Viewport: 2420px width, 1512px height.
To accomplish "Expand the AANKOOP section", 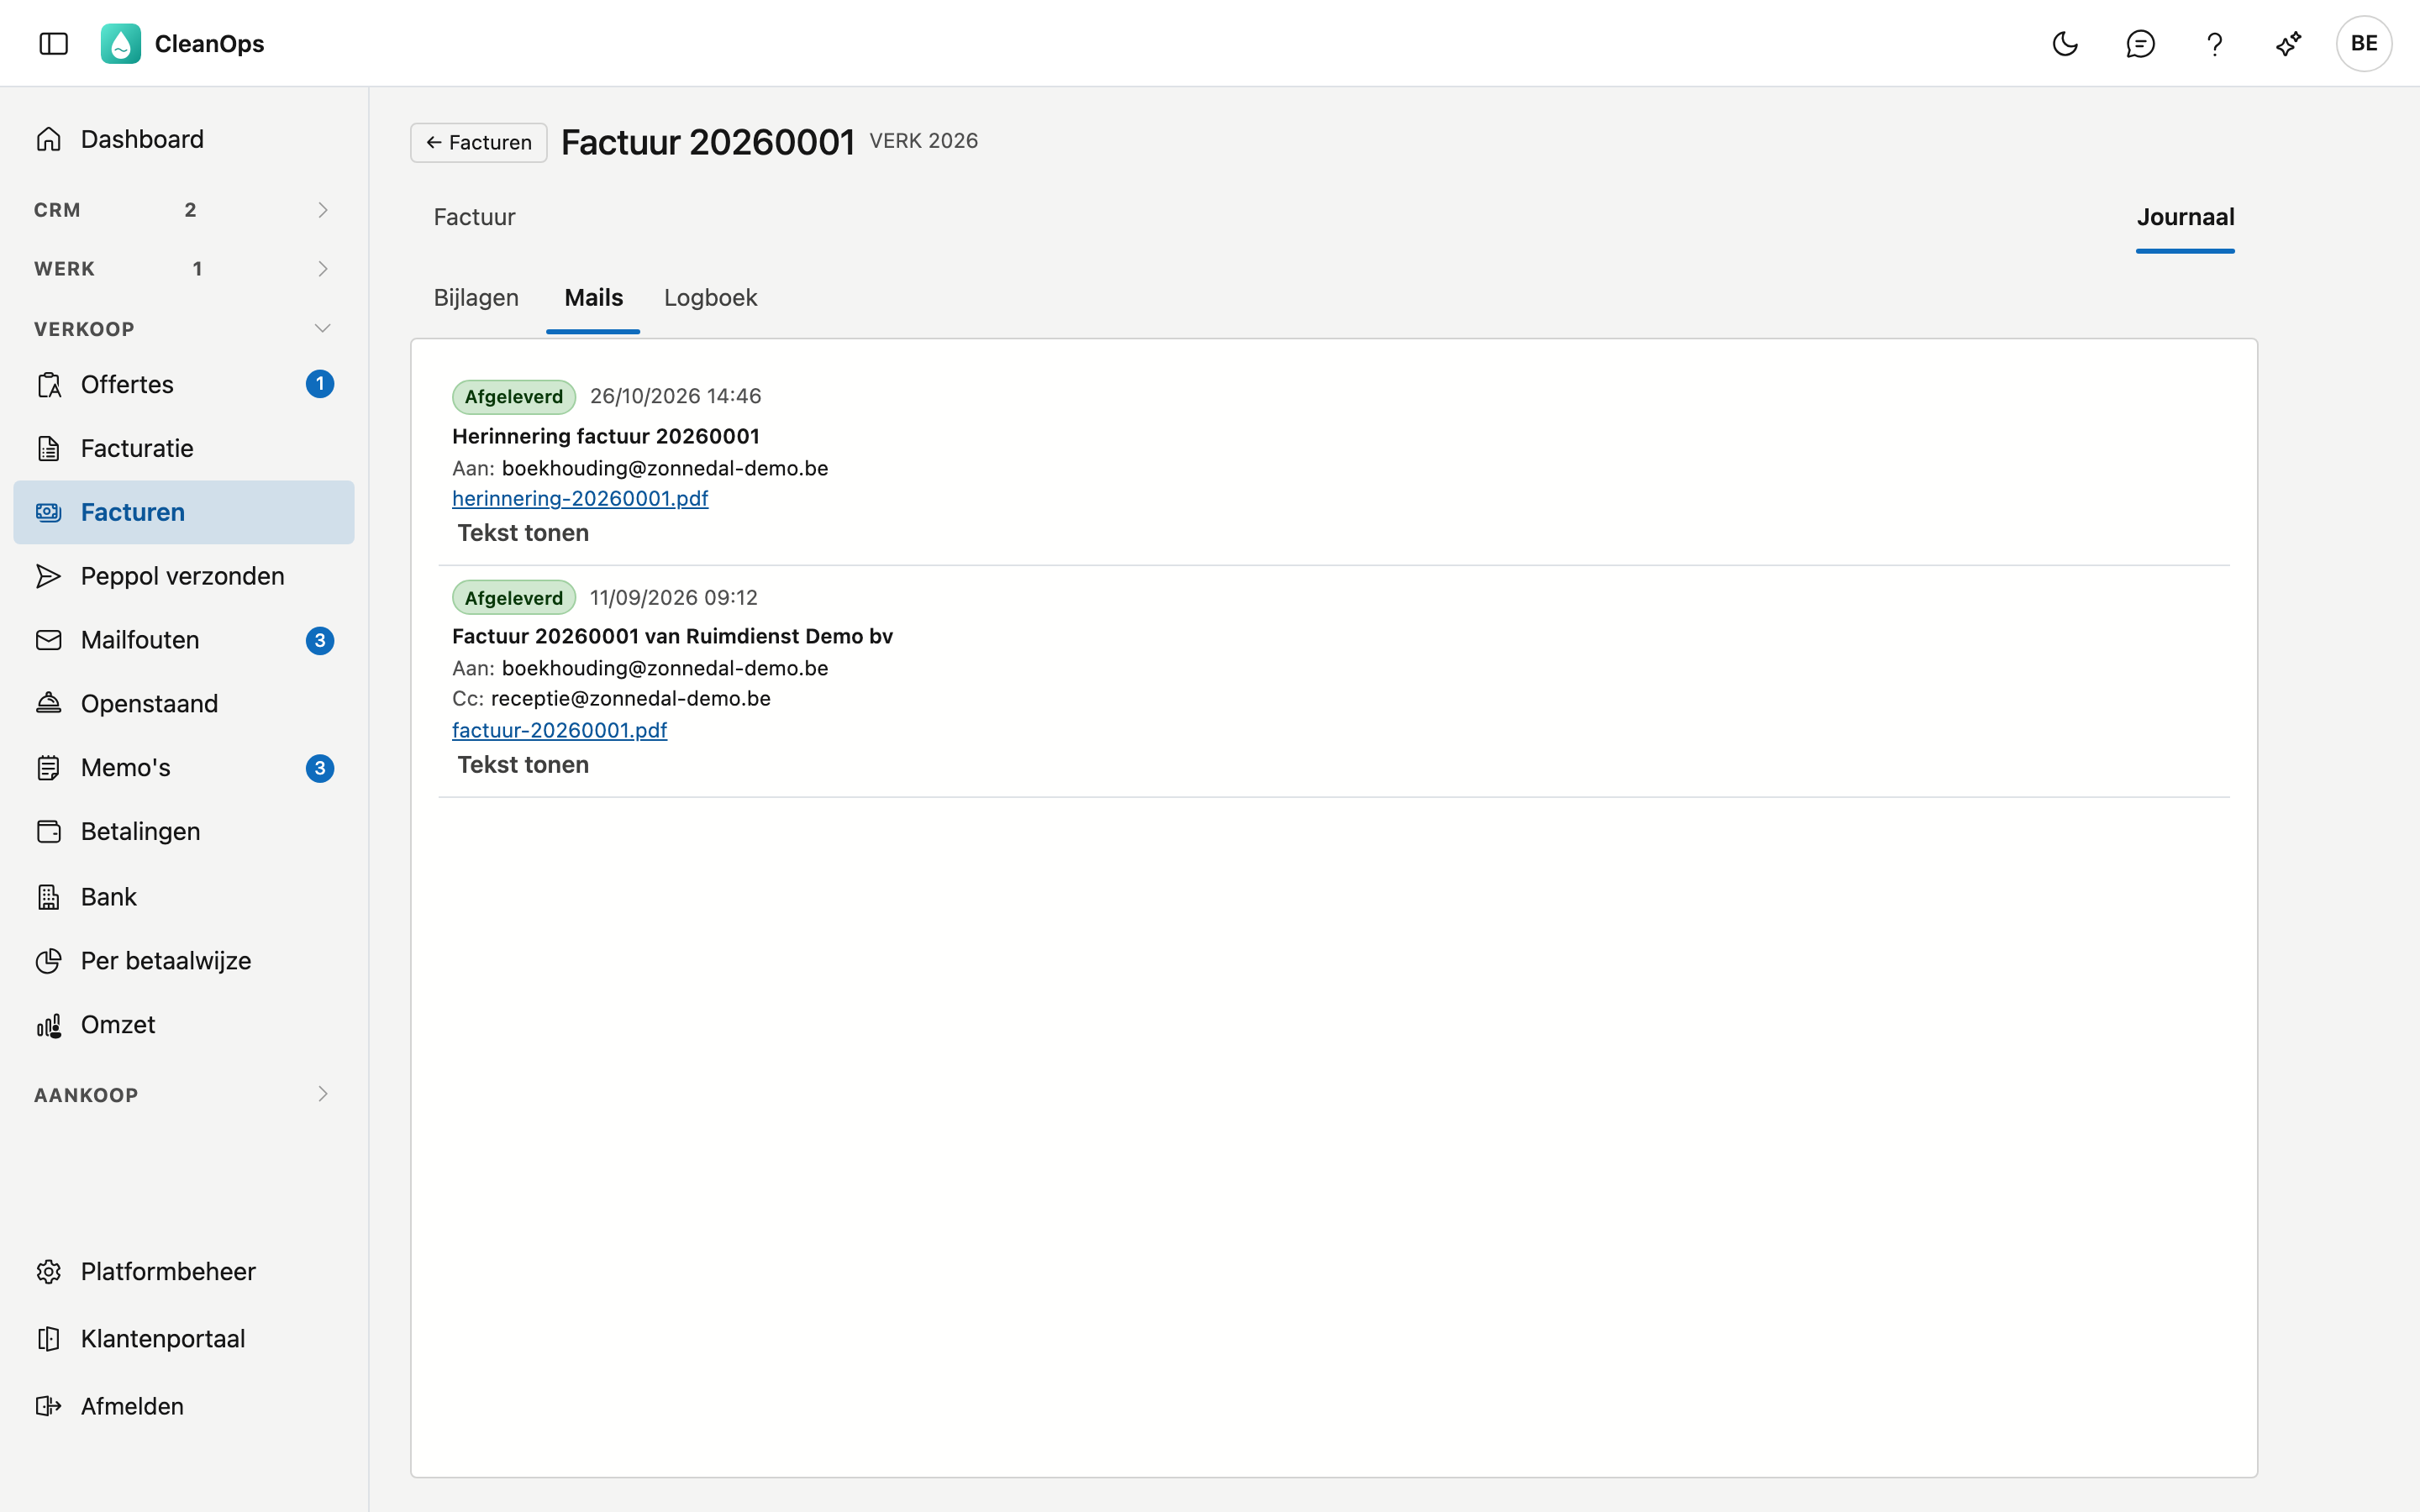I will pyautogui.click(x=184, y=1095).
